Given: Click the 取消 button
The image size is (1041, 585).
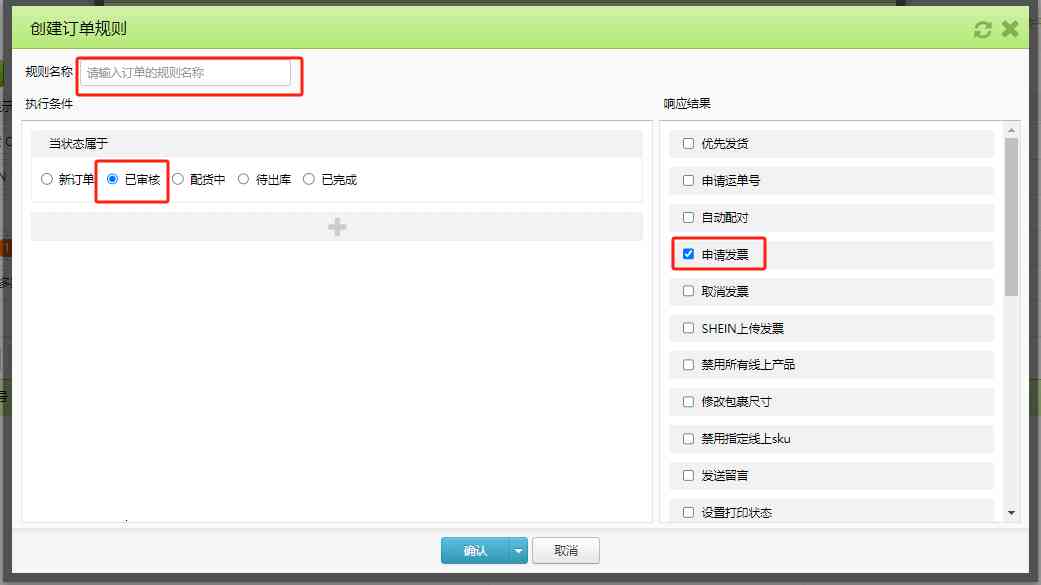Looking at the screenshot, I should click(x=566, y=550).
